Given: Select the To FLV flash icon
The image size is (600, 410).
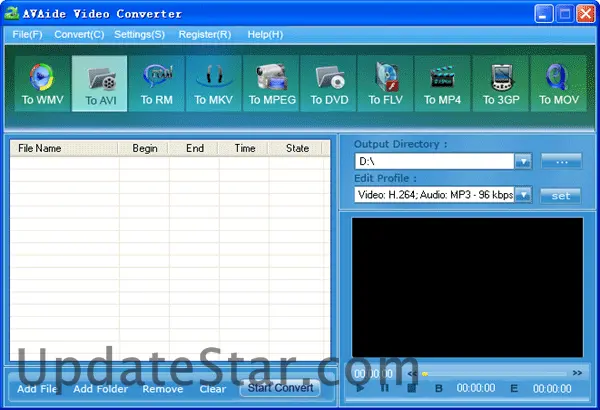Looking at the screenshot, I should [385, 83].
